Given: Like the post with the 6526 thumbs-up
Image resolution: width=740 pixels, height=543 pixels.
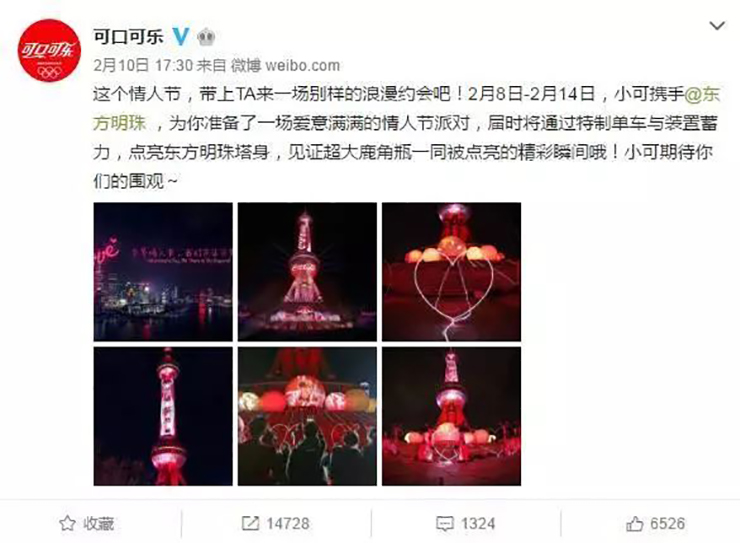Looking at the screenshot, I should 634,523.
